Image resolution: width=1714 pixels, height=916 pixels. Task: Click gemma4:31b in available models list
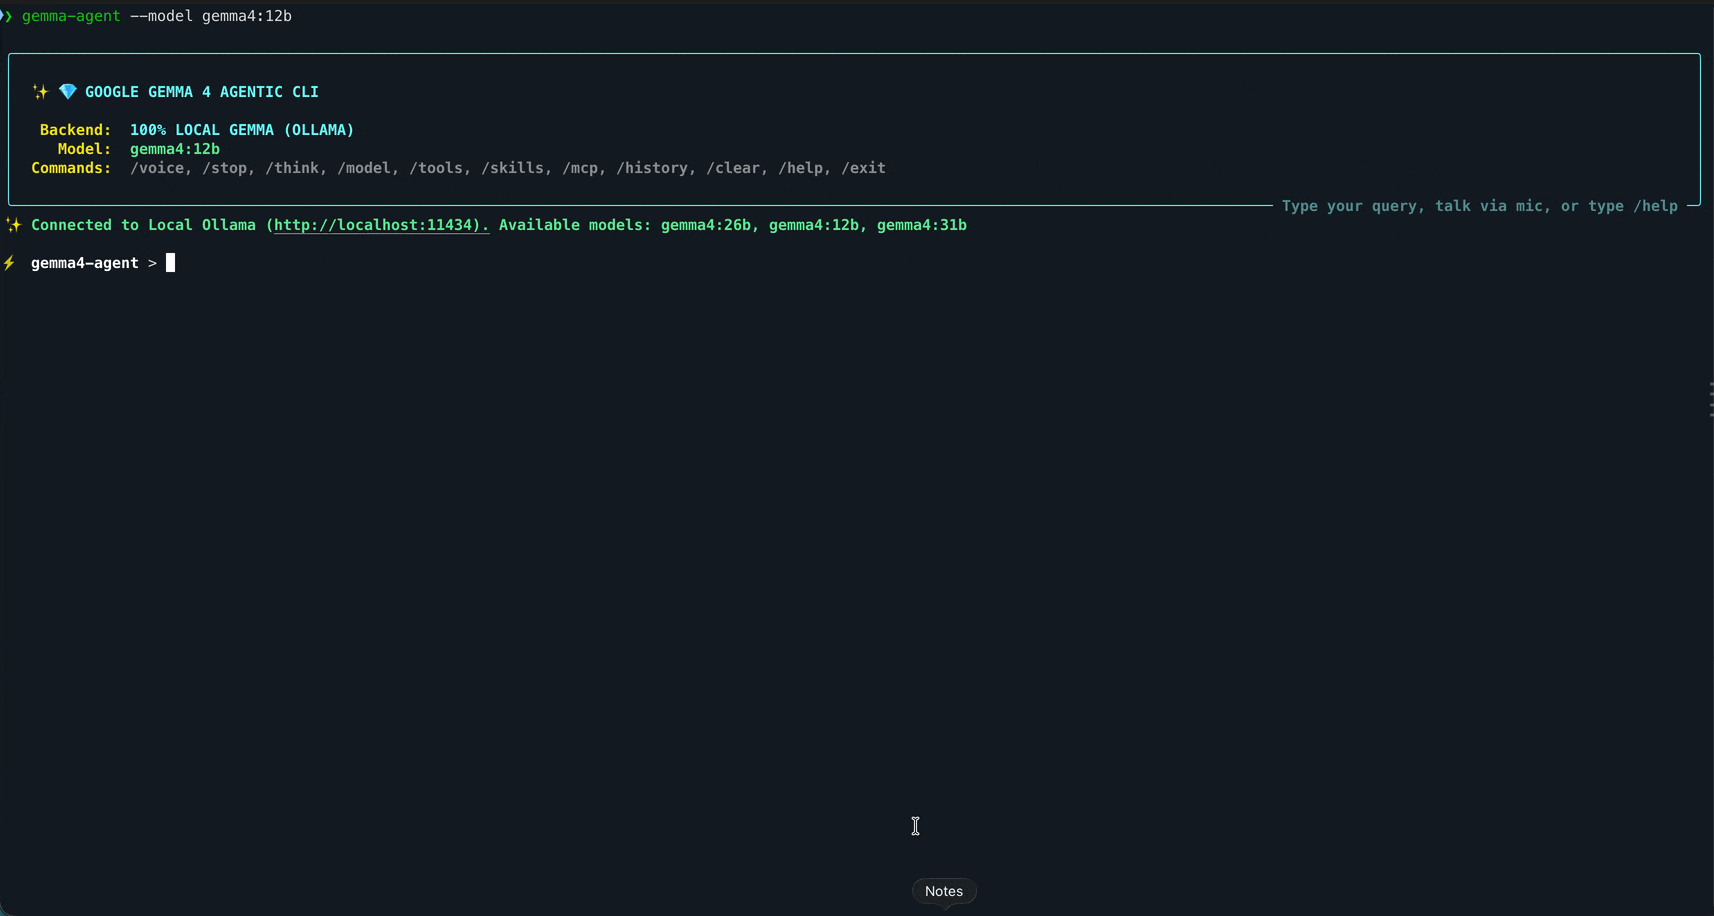[x=922, y=225]
